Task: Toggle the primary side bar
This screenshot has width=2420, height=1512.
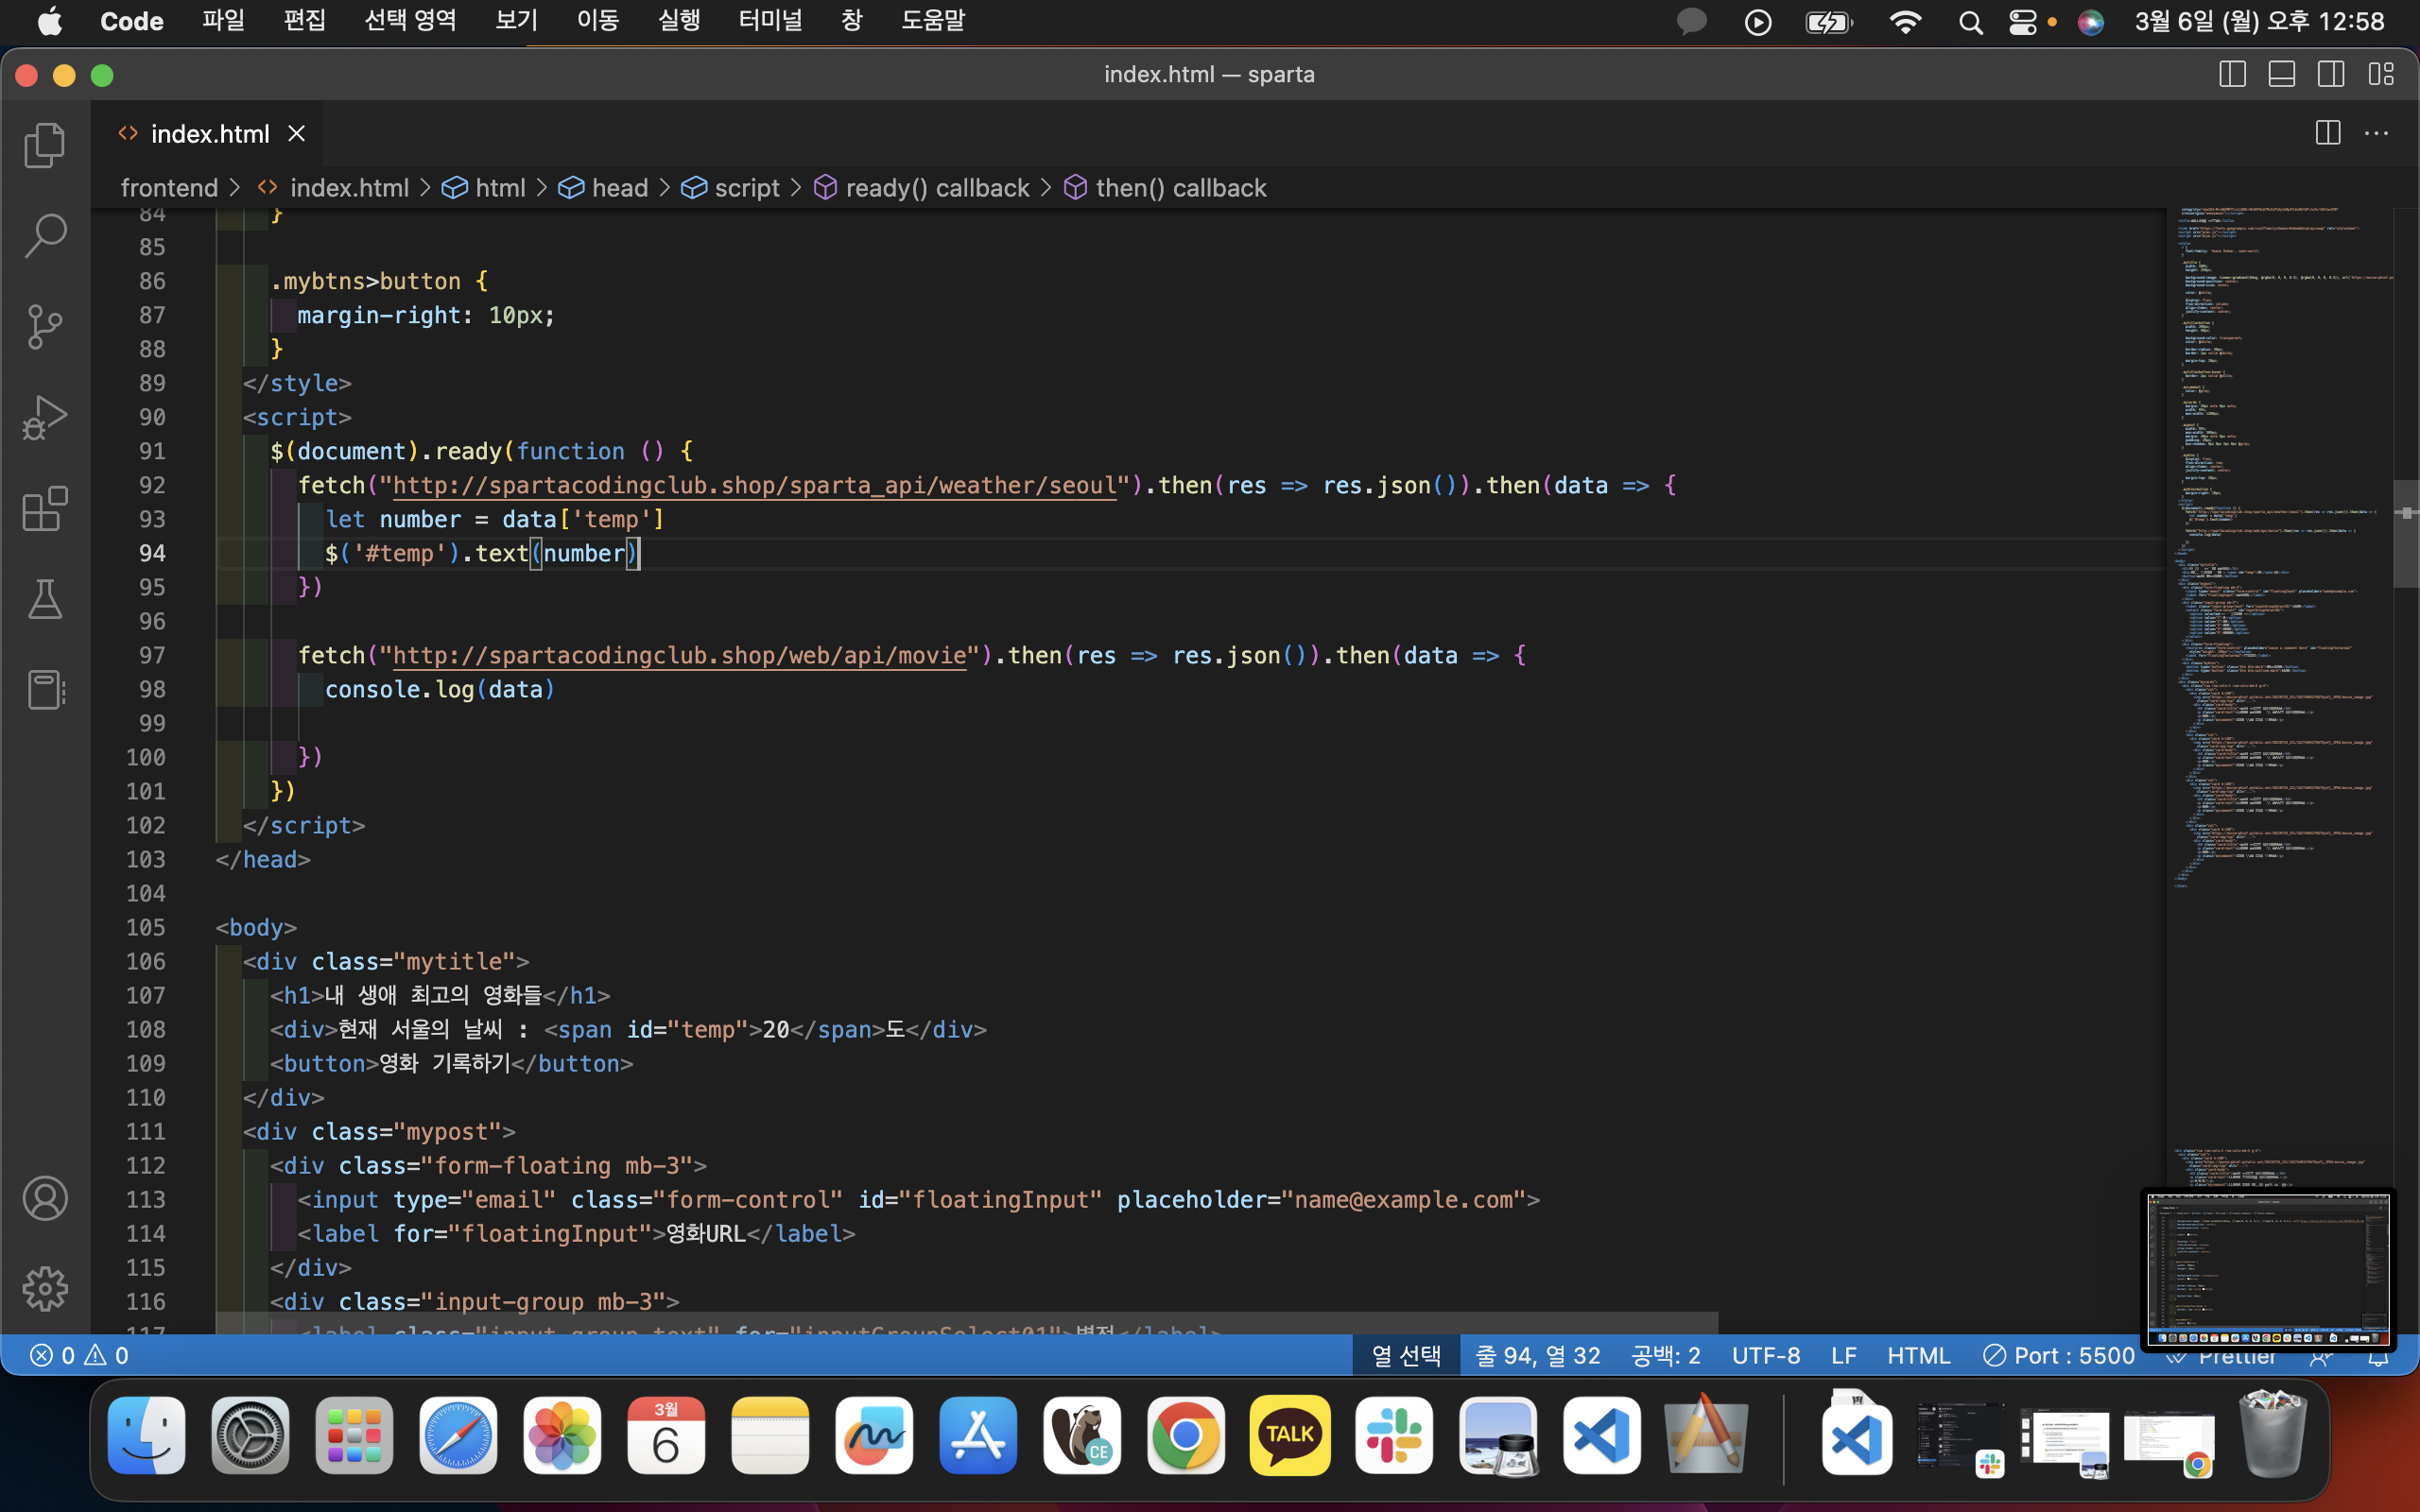Action: tap(2232, 74)
